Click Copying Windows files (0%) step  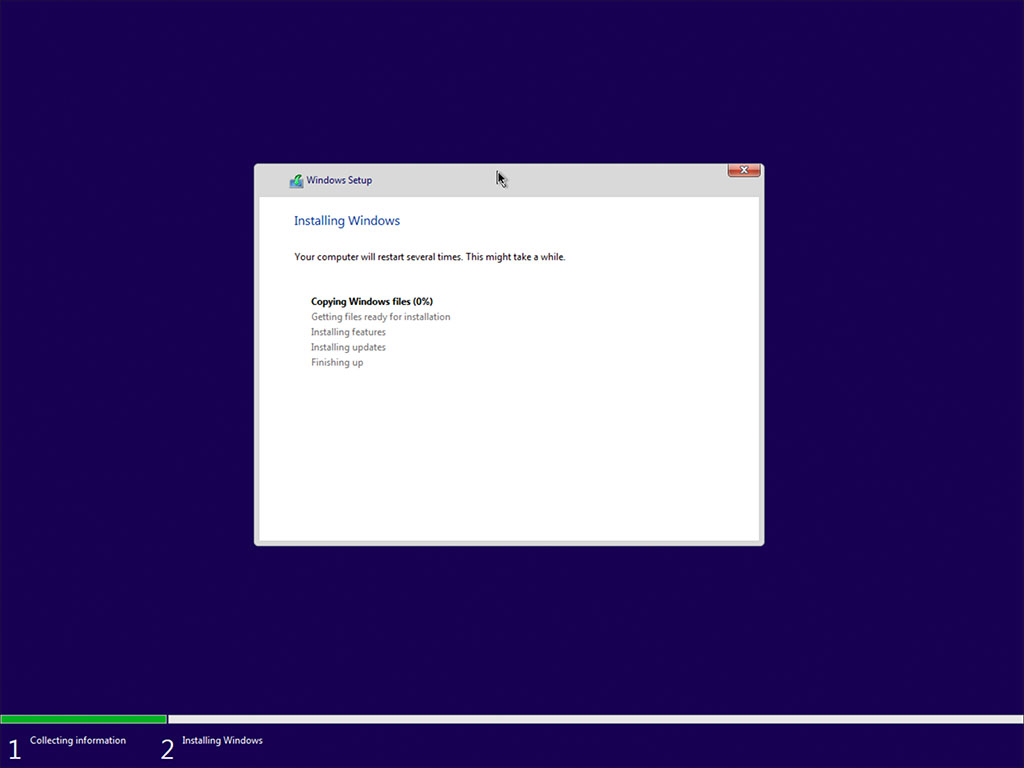pos(372,301)
